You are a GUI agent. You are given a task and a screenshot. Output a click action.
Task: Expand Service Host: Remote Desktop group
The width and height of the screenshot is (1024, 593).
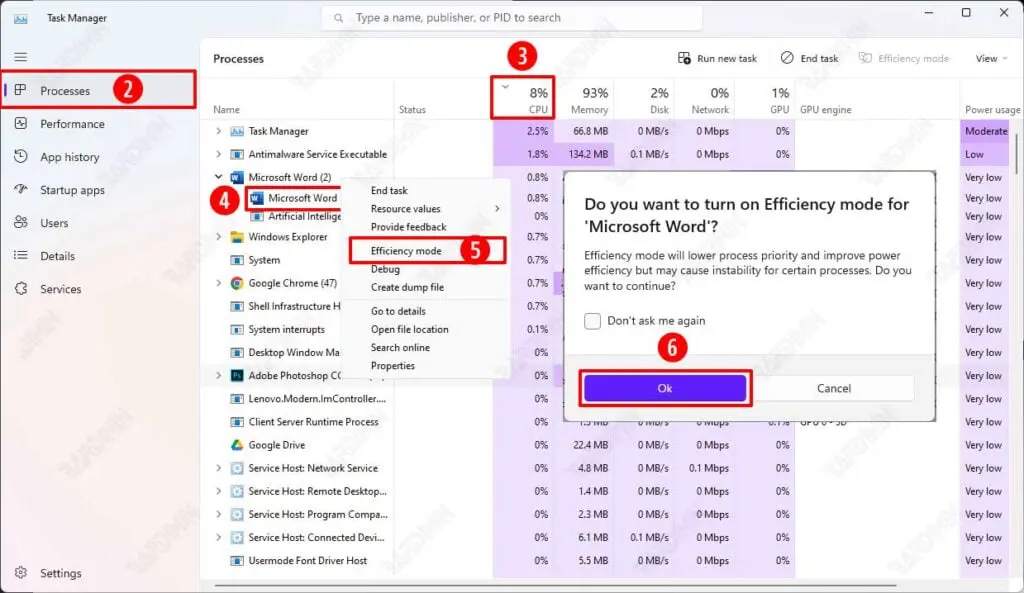coord(219,491)
